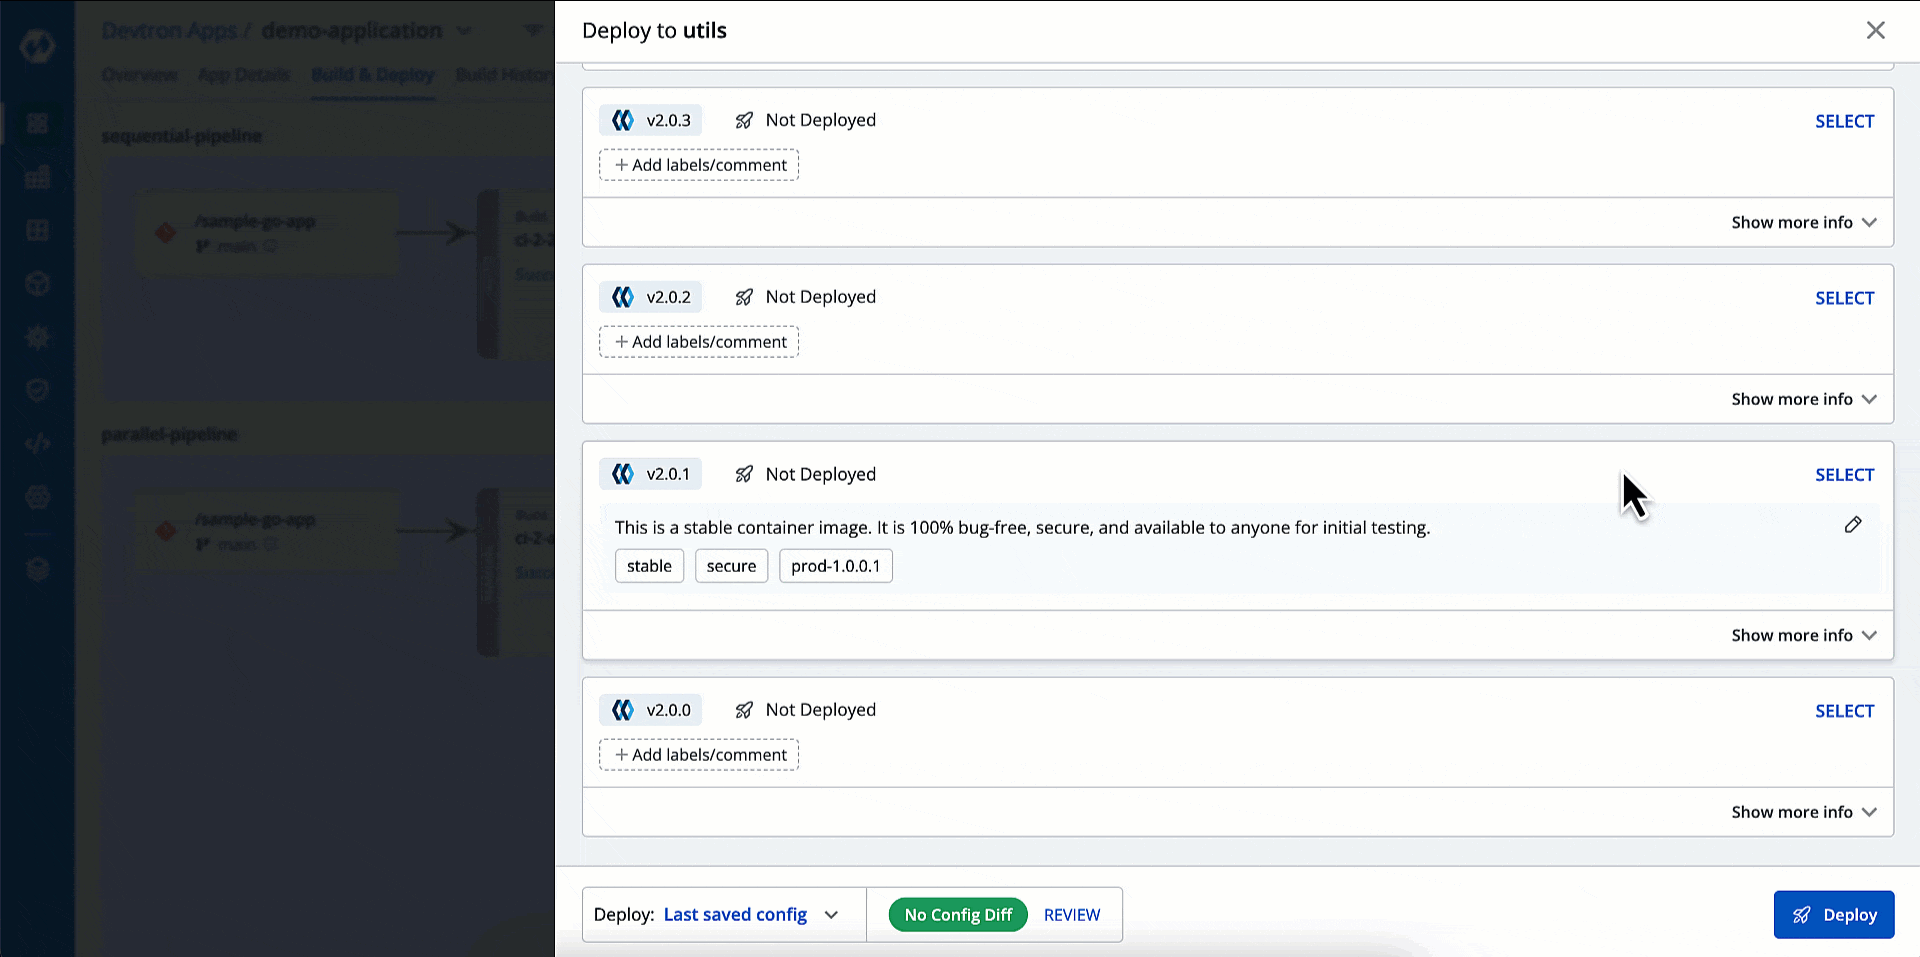
Task: Add labels/comment to v2.0.2 image
Action: coord(699,342)
